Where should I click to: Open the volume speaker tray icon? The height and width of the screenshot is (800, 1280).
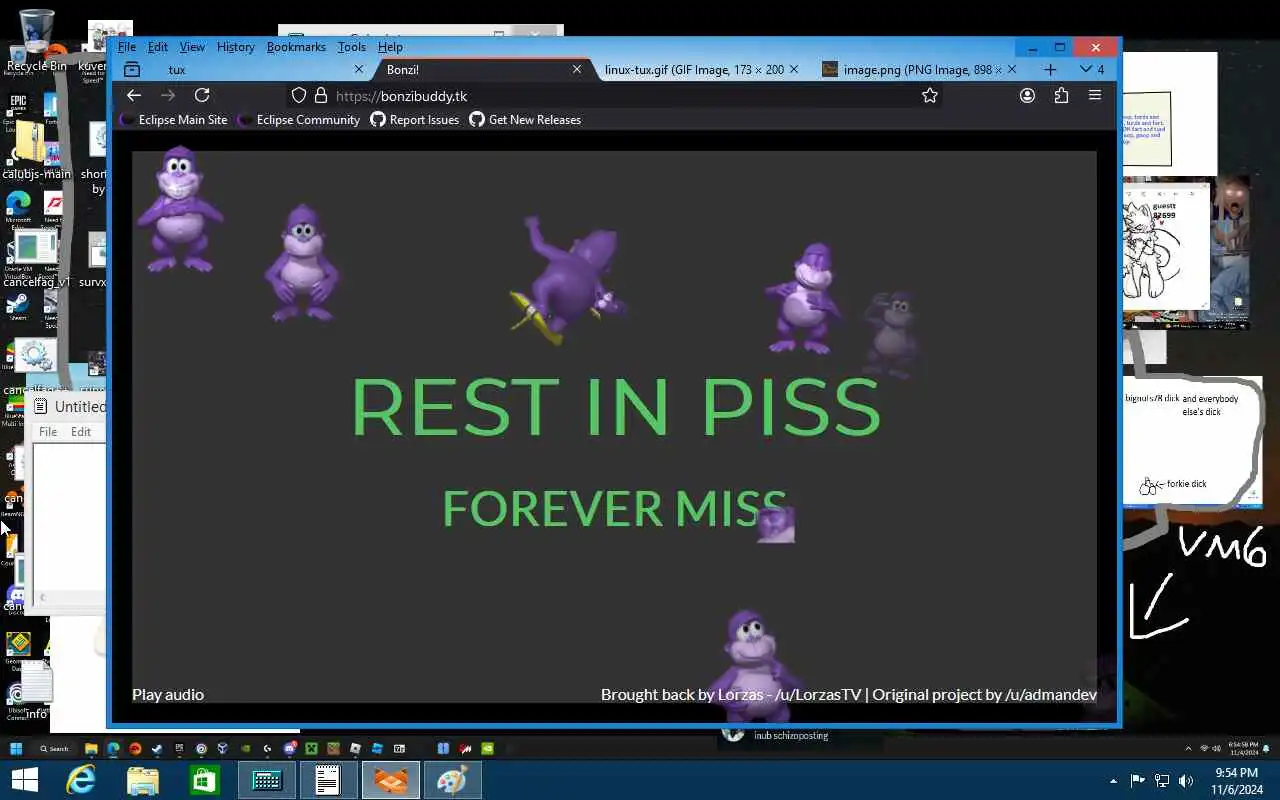[x=1186, y=781]
